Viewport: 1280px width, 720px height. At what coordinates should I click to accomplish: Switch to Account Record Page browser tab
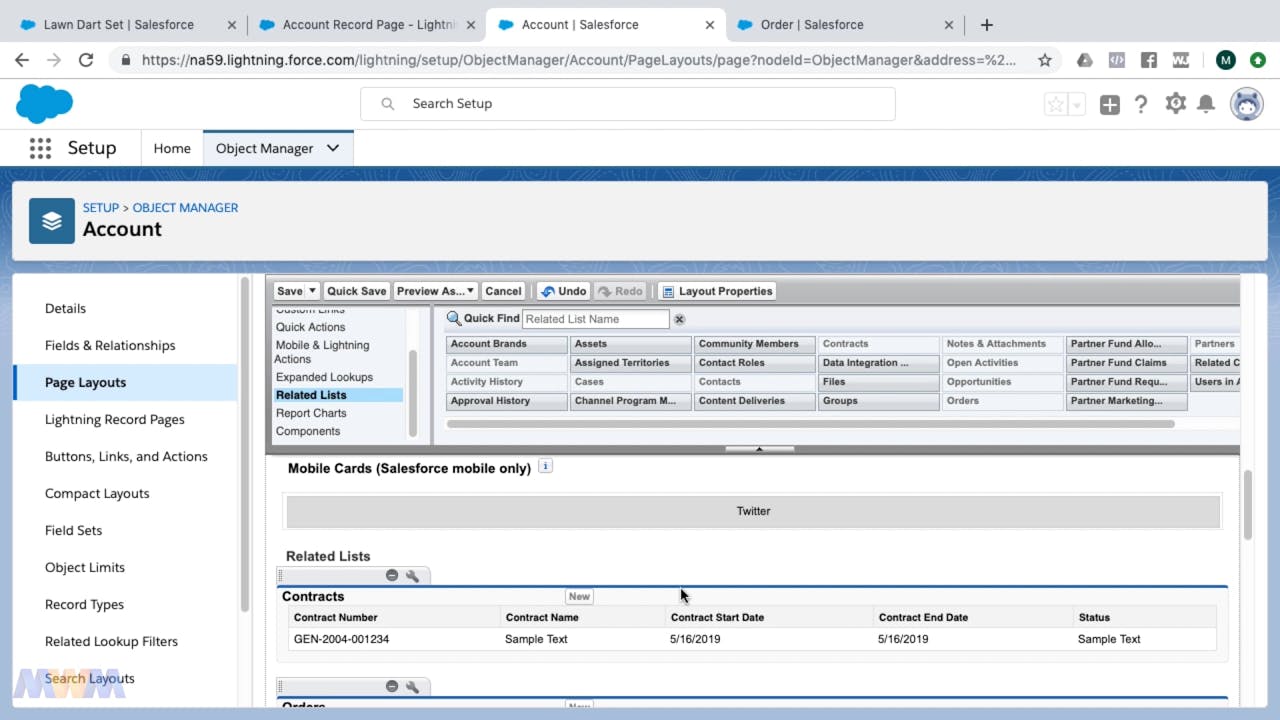coord(368,25)
